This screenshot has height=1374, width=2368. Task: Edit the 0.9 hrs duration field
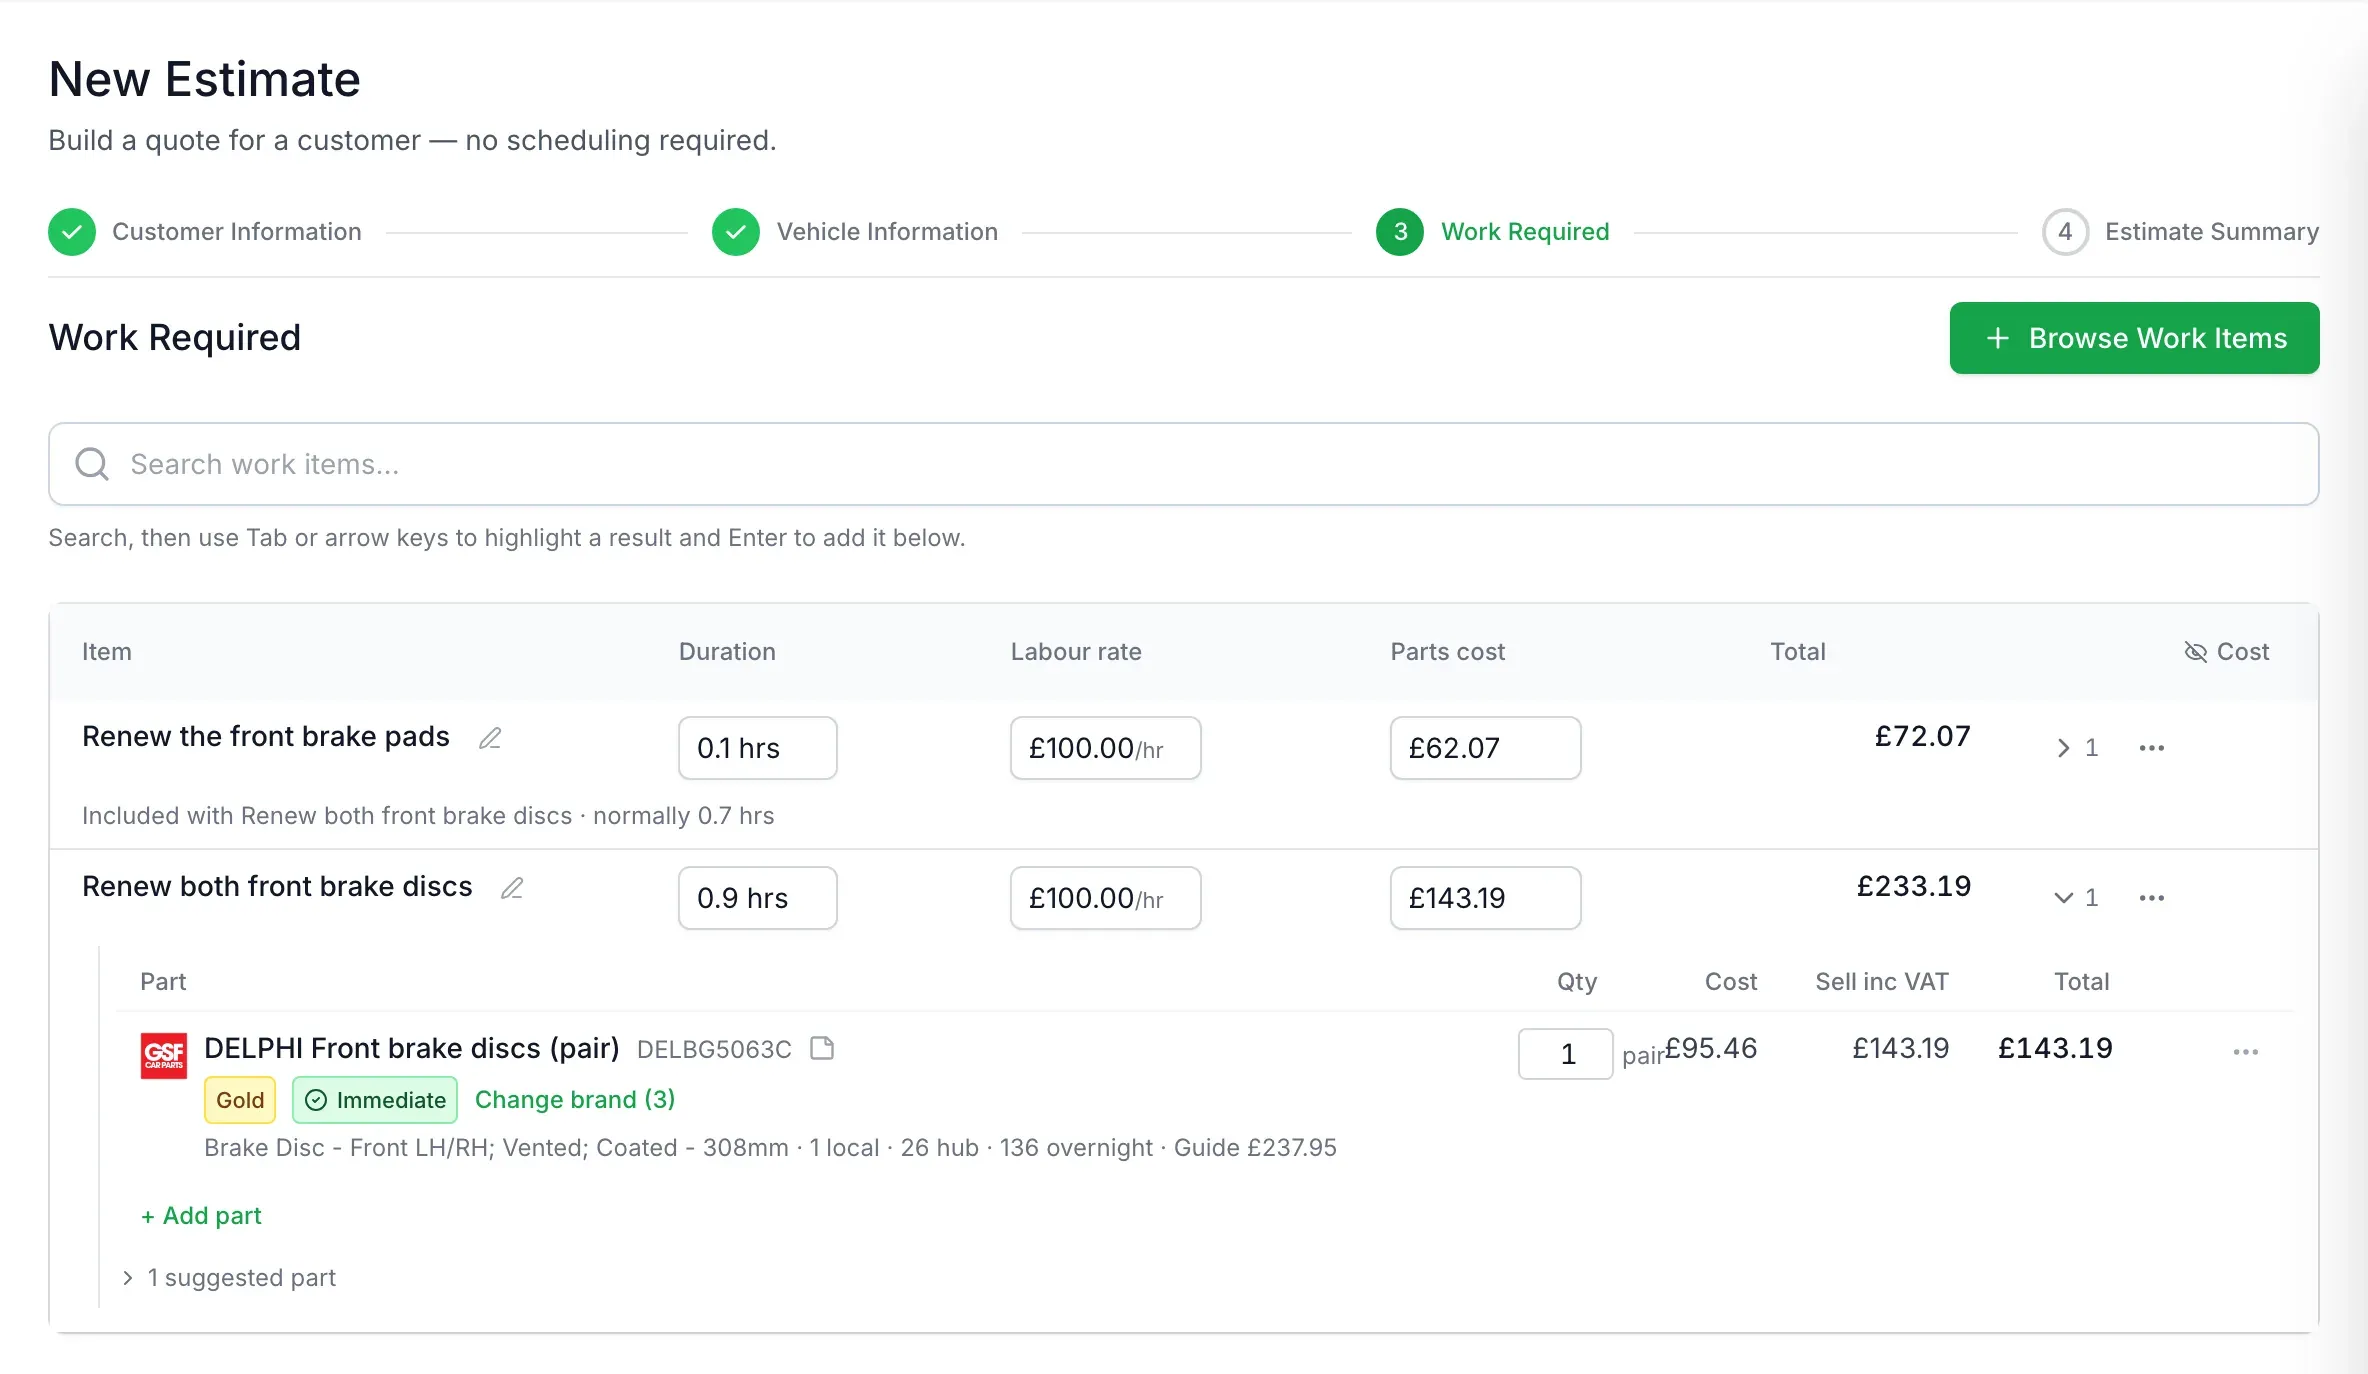(758, 898)
